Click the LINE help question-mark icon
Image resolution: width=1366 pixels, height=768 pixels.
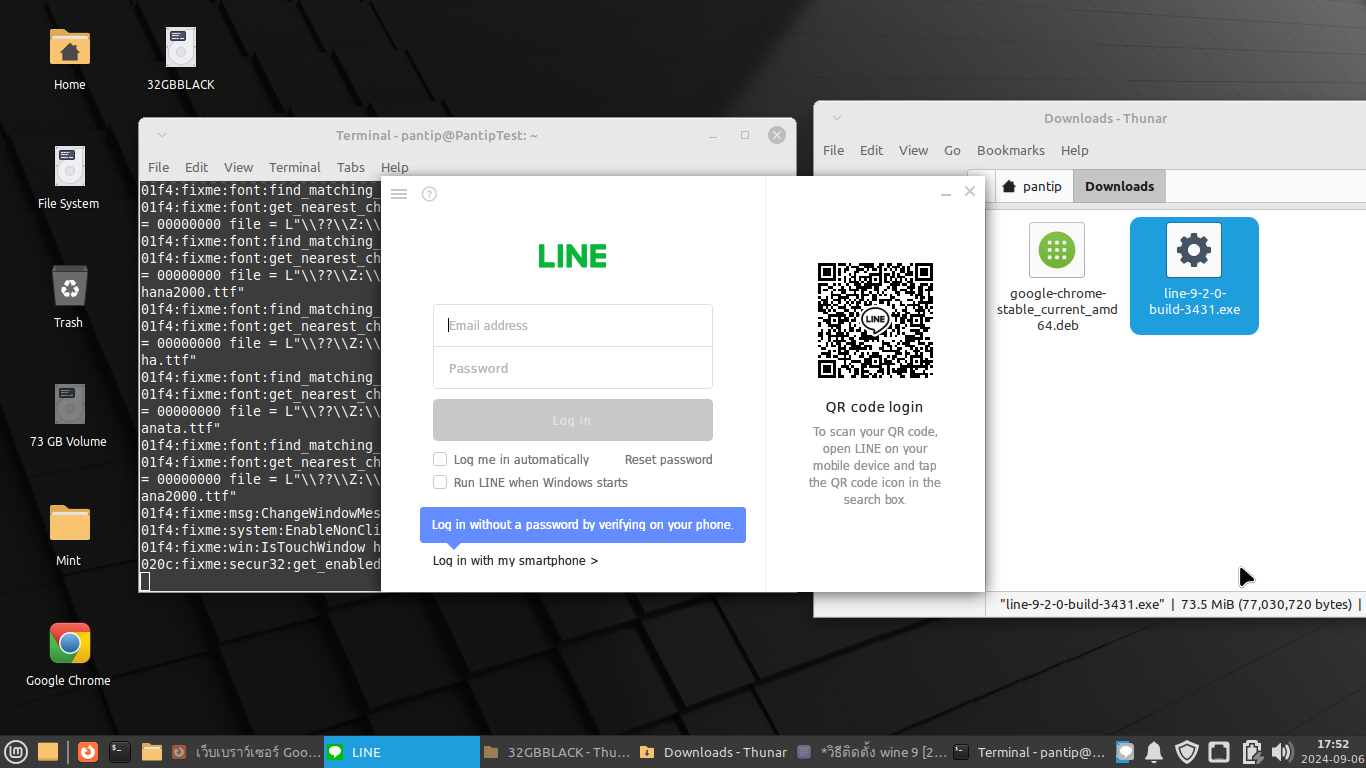click(429, 194)
